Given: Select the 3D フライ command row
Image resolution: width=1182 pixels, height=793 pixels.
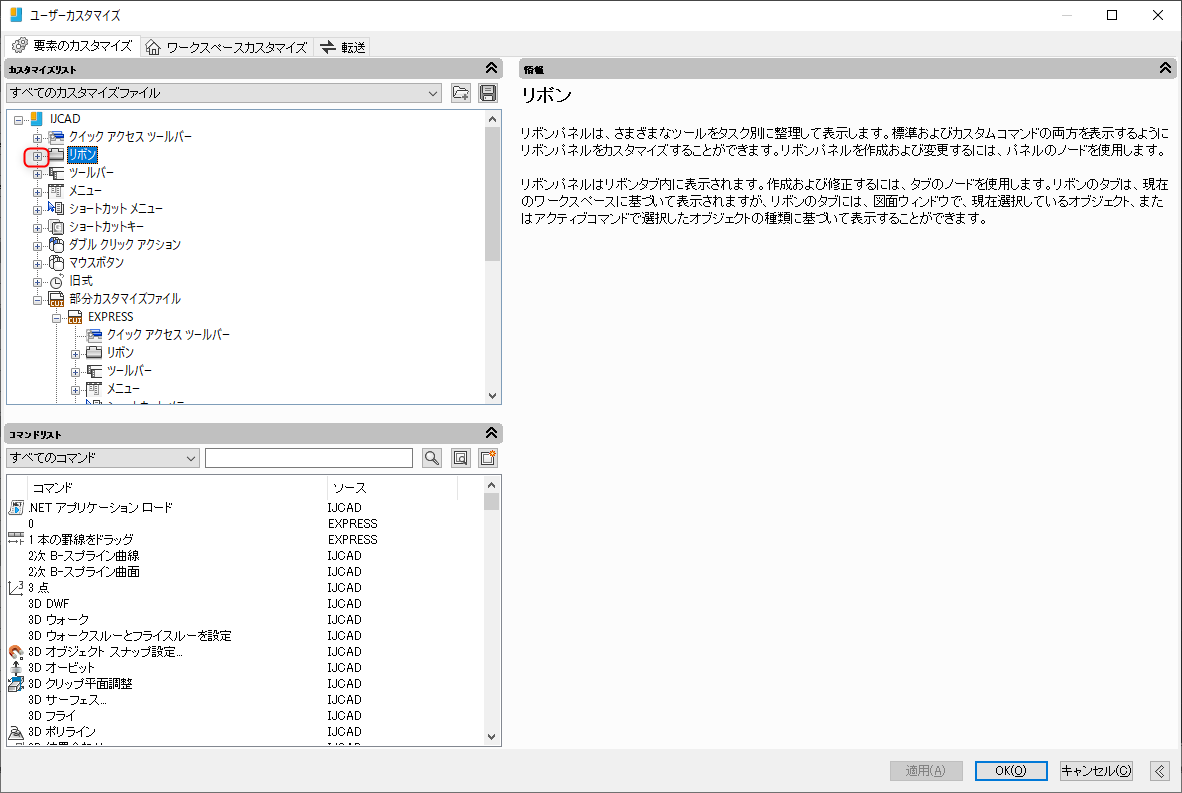Looking at the screenshot, I should [x=246, y=715].
